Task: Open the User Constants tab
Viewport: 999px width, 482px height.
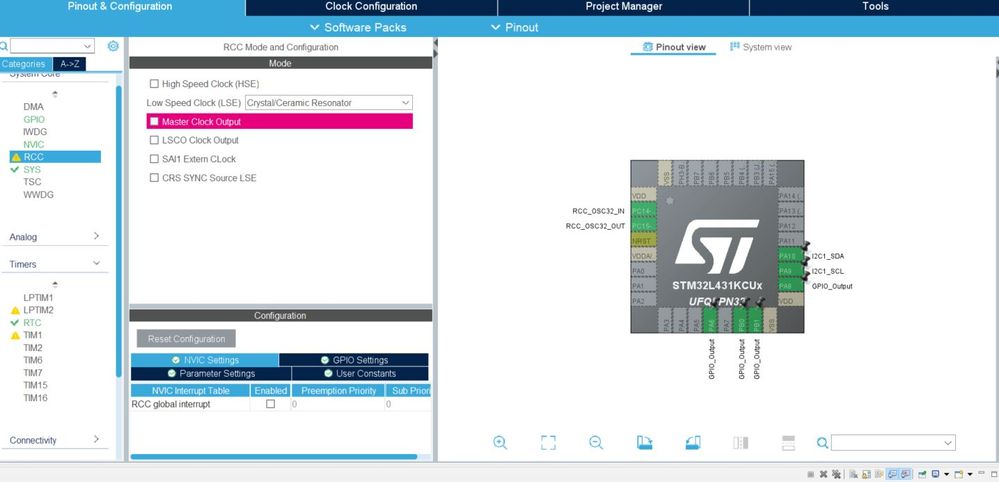Action: (360, 374)
